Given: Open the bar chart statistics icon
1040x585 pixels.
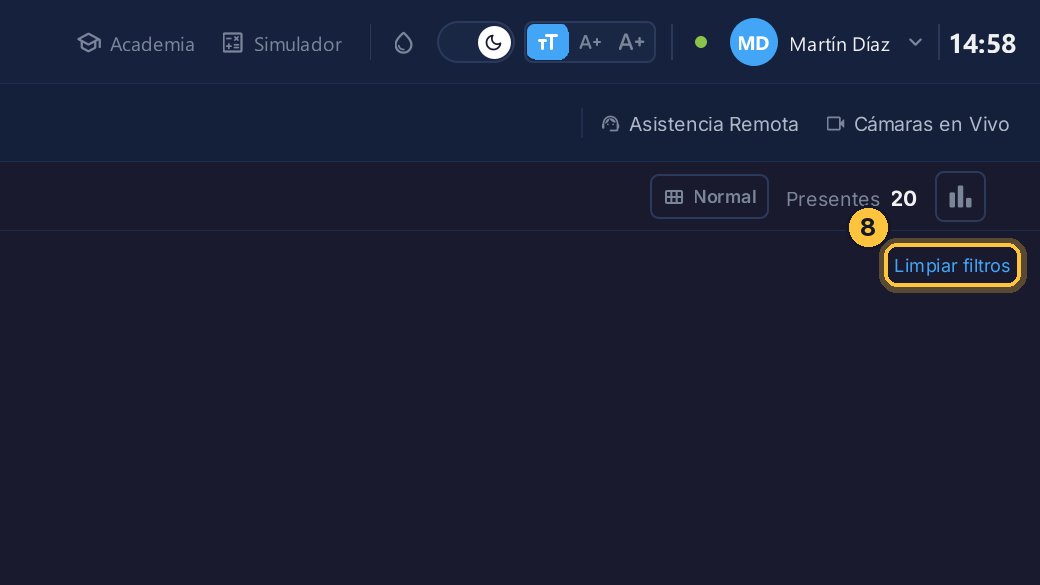Looking at the screenshot, I should [960, 196].
